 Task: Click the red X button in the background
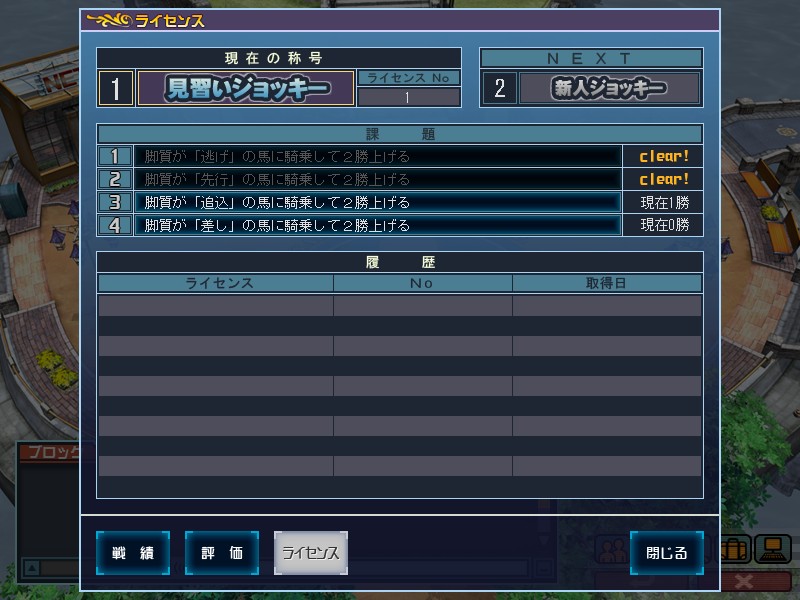pos(744,581)
